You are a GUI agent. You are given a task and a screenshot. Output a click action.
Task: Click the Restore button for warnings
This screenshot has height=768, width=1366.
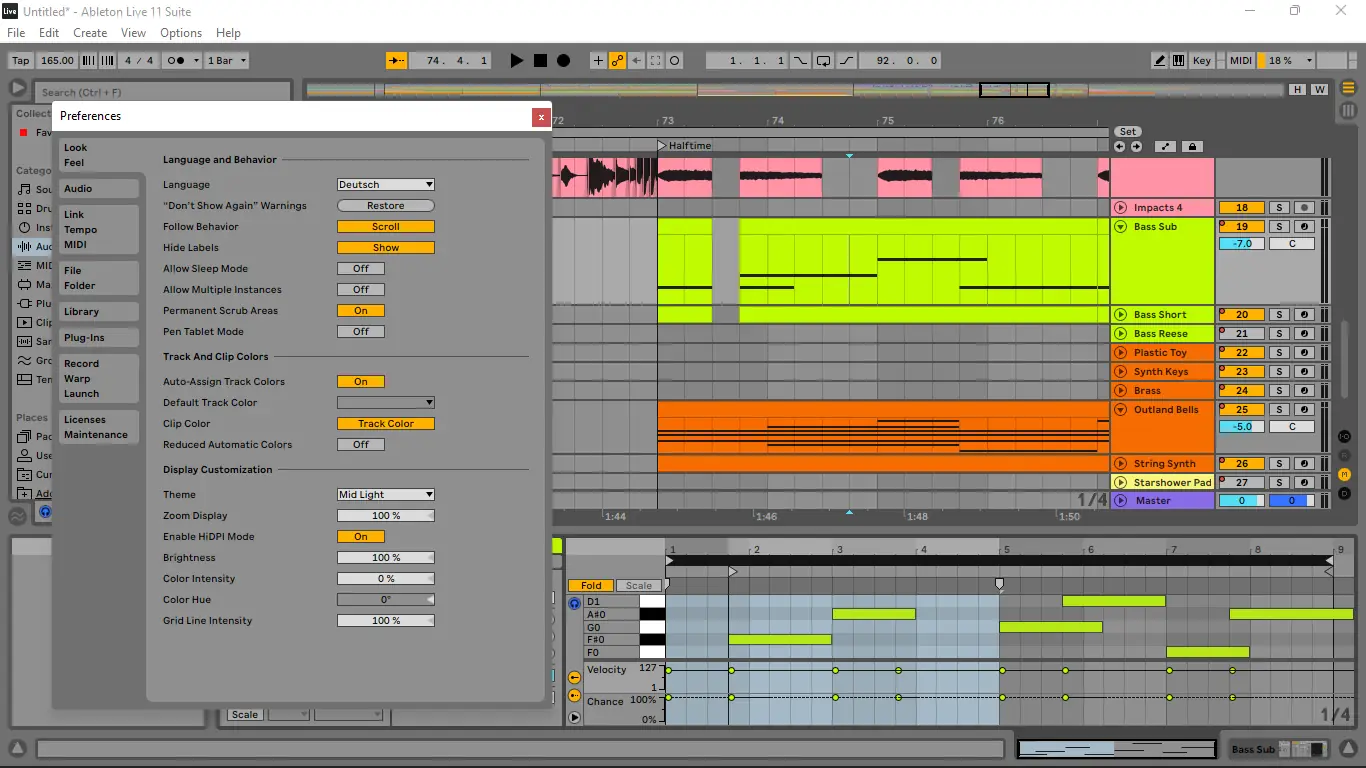(x=386, y=206)
